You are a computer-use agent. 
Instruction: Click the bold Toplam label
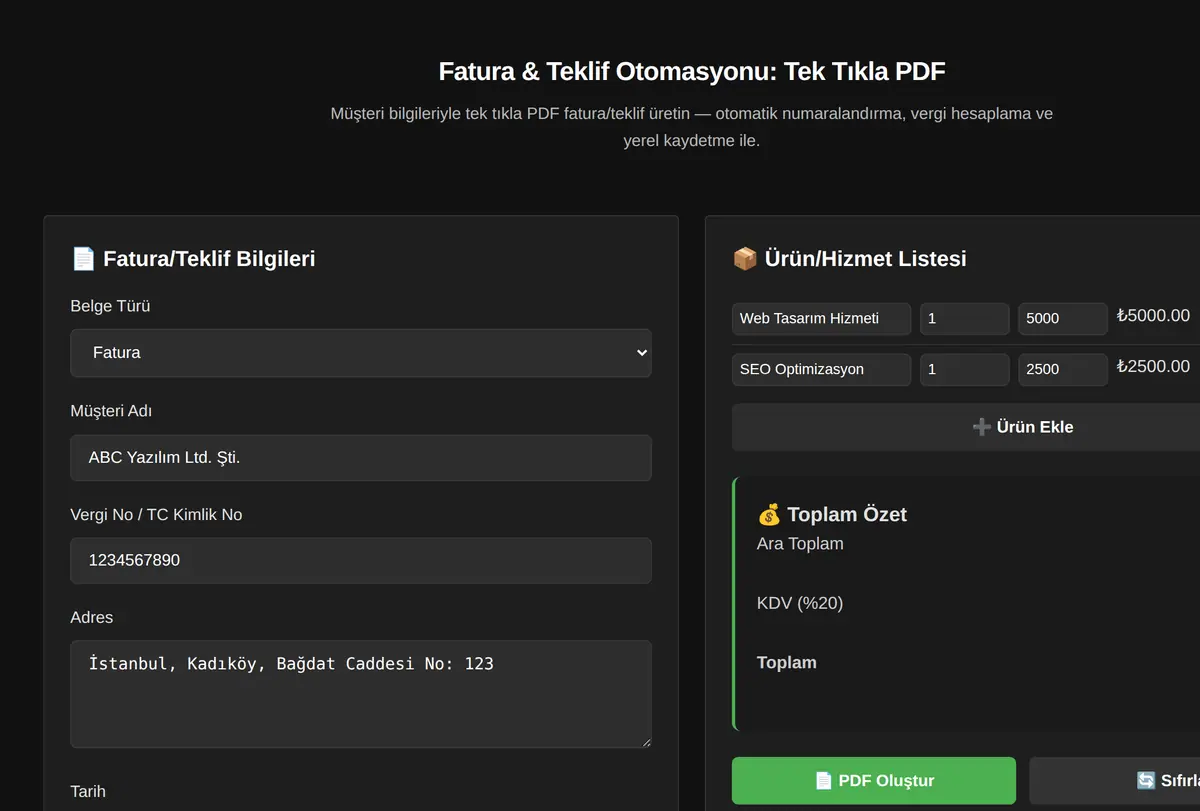click(x=787, y=663)
